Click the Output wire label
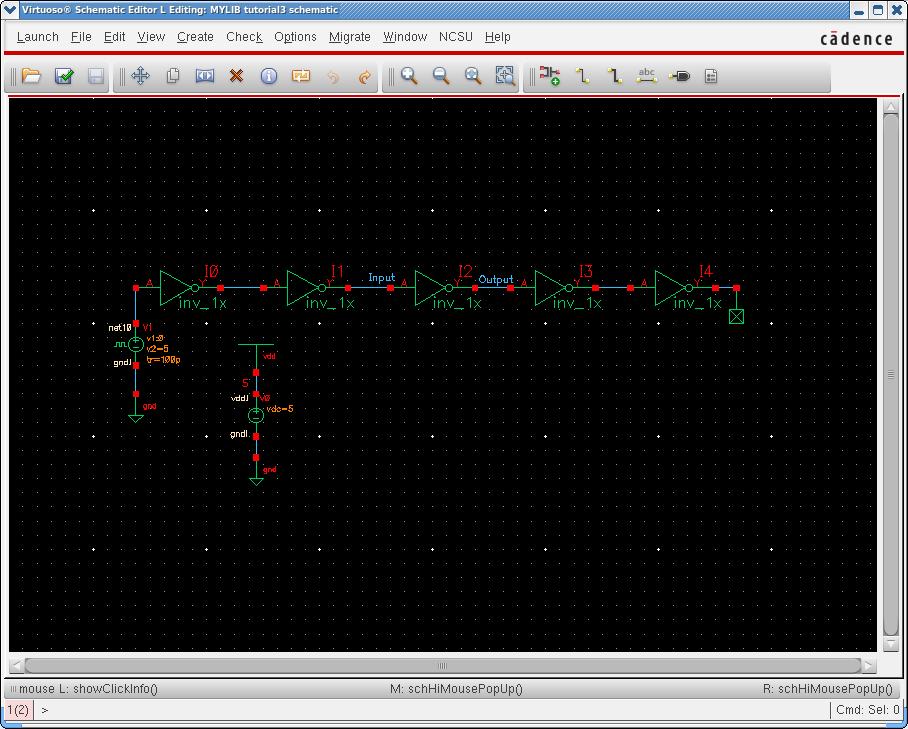 point(496,280)
